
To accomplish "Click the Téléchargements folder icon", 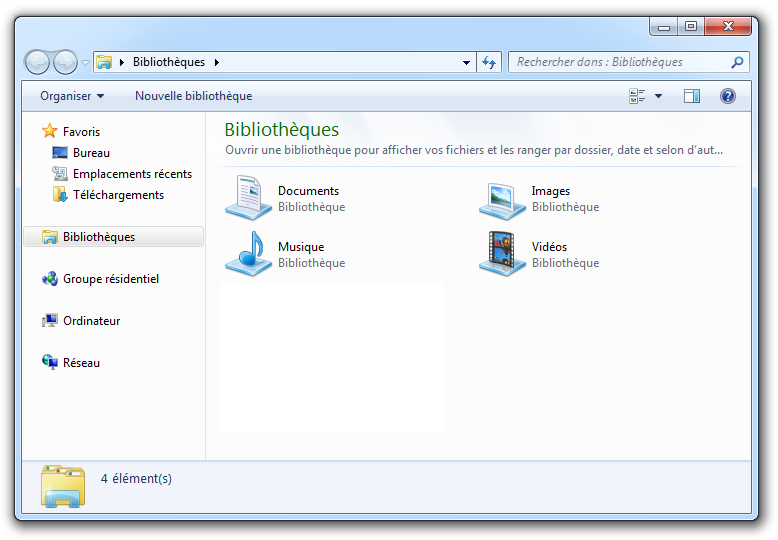I will click(60, 194).
